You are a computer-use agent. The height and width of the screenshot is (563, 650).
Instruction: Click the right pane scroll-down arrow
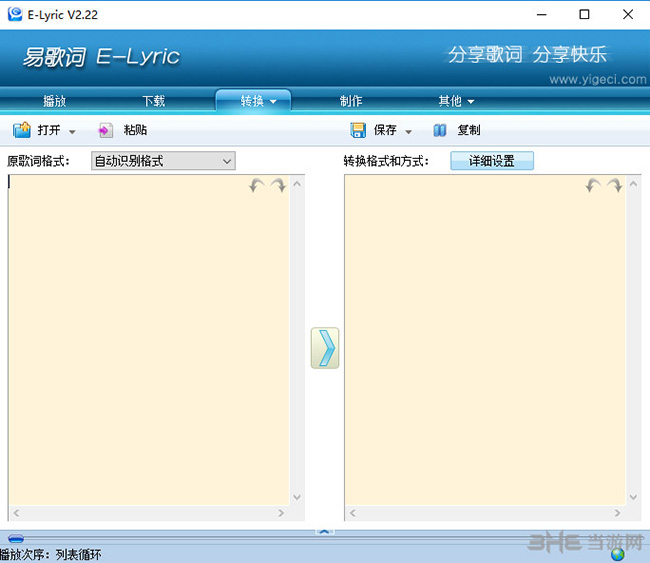pos(633,497)
